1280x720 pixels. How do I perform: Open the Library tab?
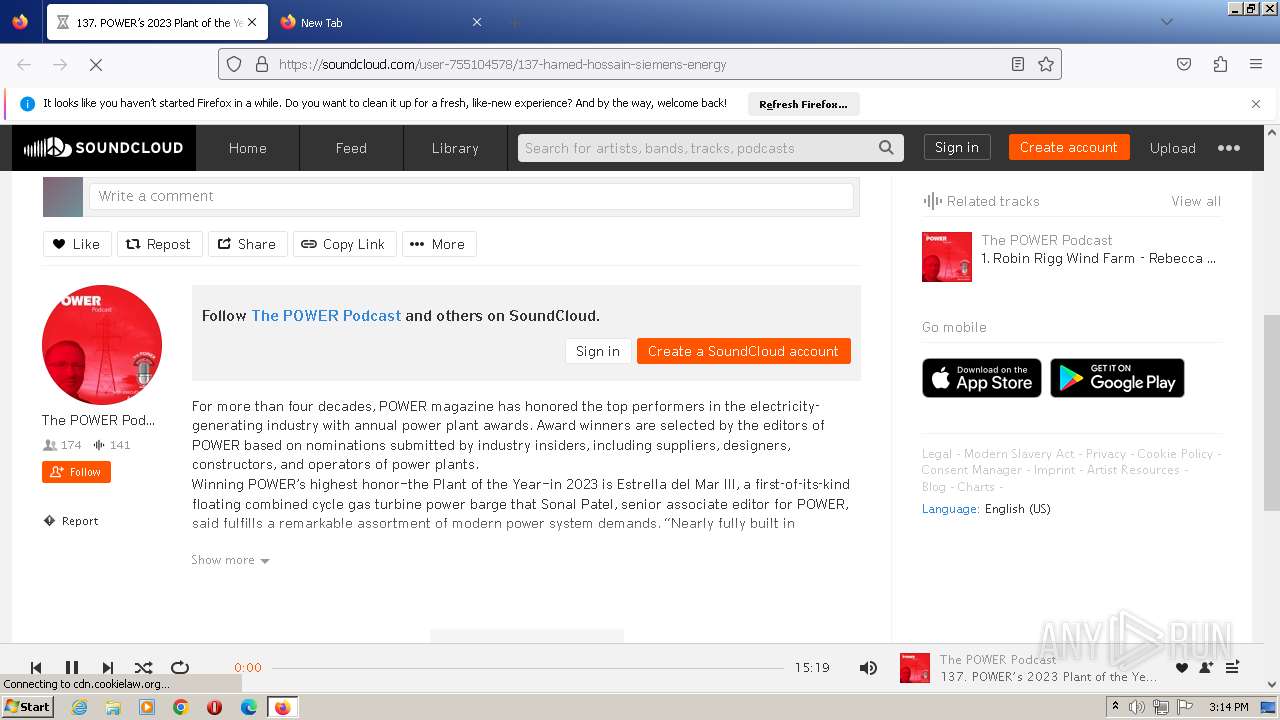tap(455, 148)
